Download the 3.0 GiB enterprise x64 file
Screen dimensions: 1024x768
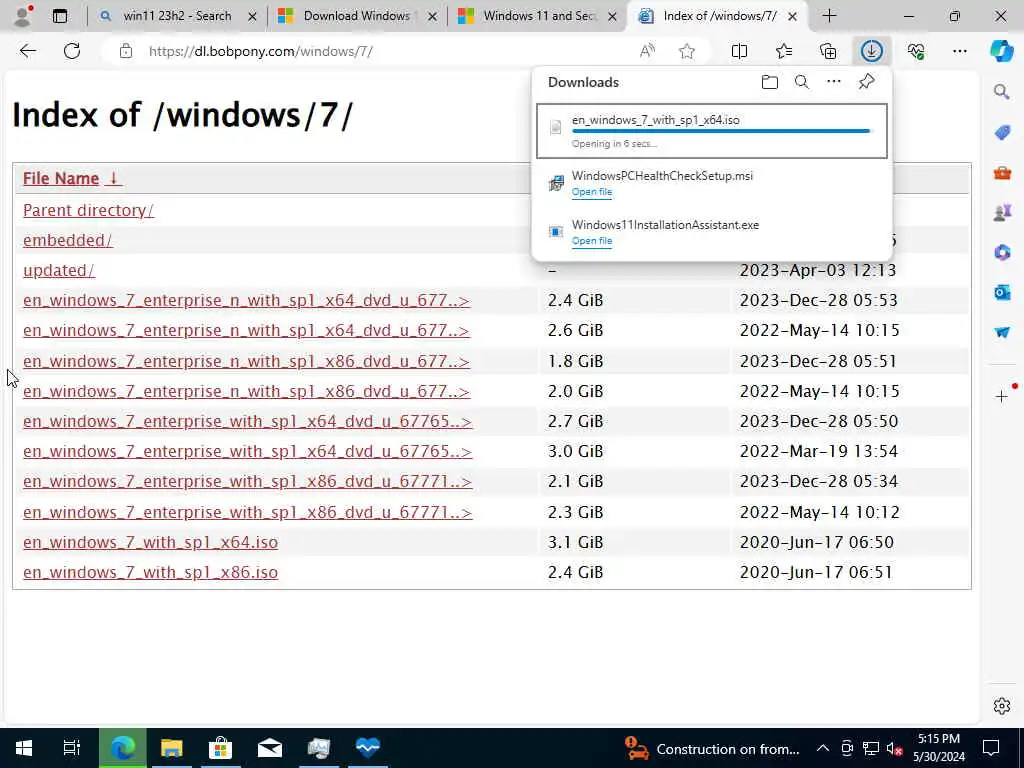248,451
